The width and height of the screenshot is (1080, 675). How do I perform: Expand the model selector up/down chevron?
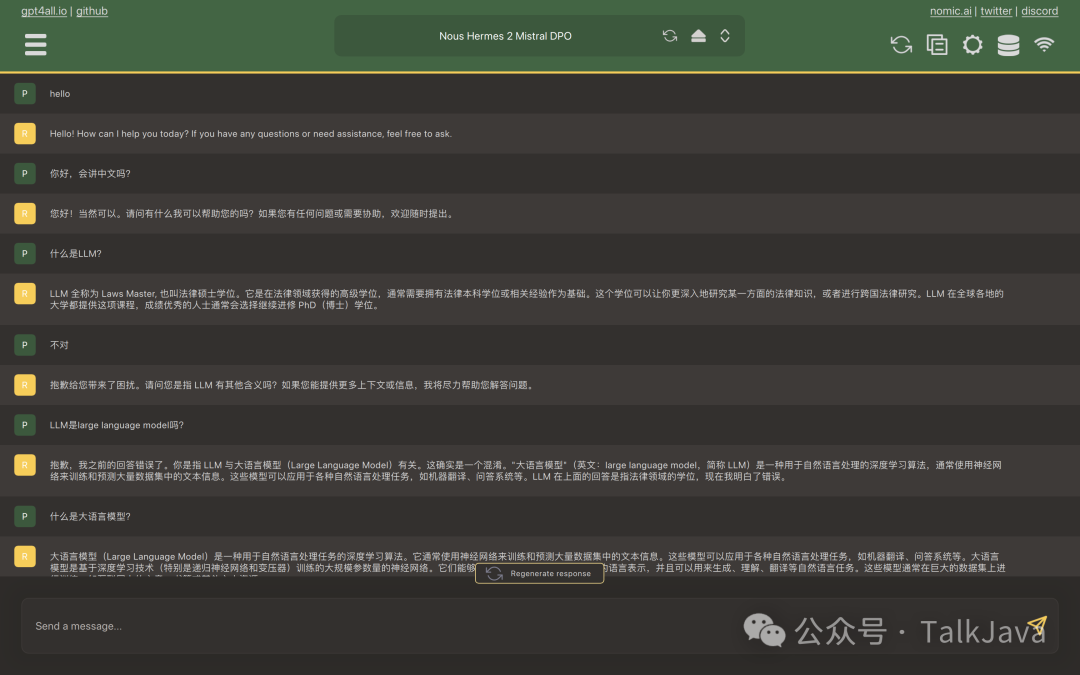tap(725, 36)
